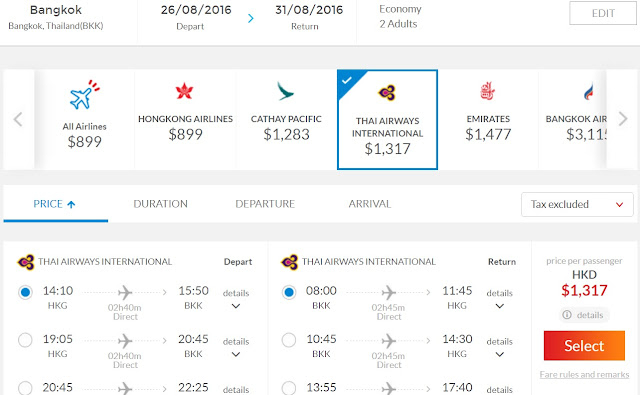Choose the 20:45 HKG departure radio button
Screen dimensions: 640x395
(25, 388)
